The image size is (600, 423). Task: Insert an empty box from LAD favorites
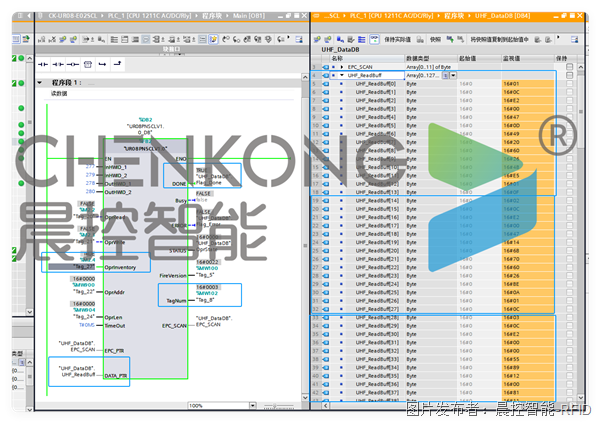[88, 64]
